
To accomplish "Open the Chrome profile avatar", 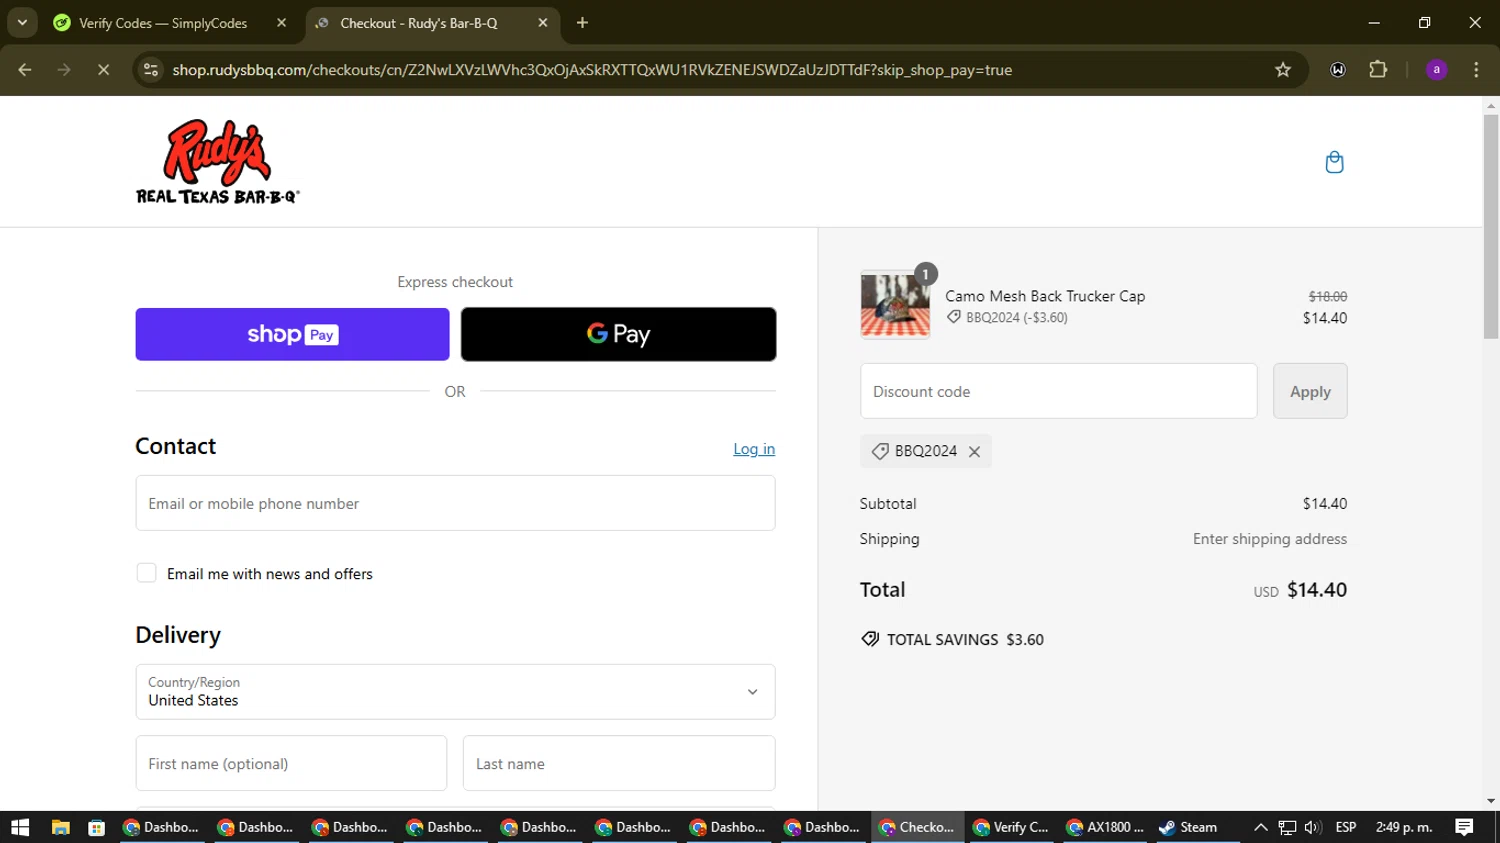I will click(1436, 70).
